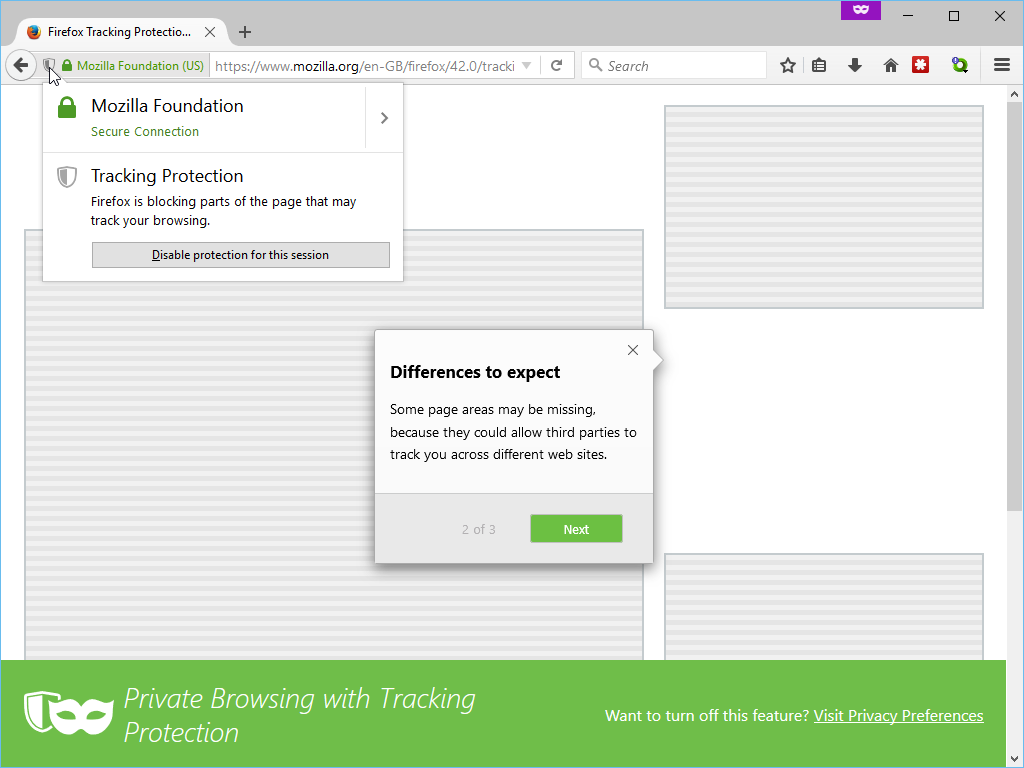Click the red LastPass extension icon
The image size is (1024, 768).
pos(920,66)
